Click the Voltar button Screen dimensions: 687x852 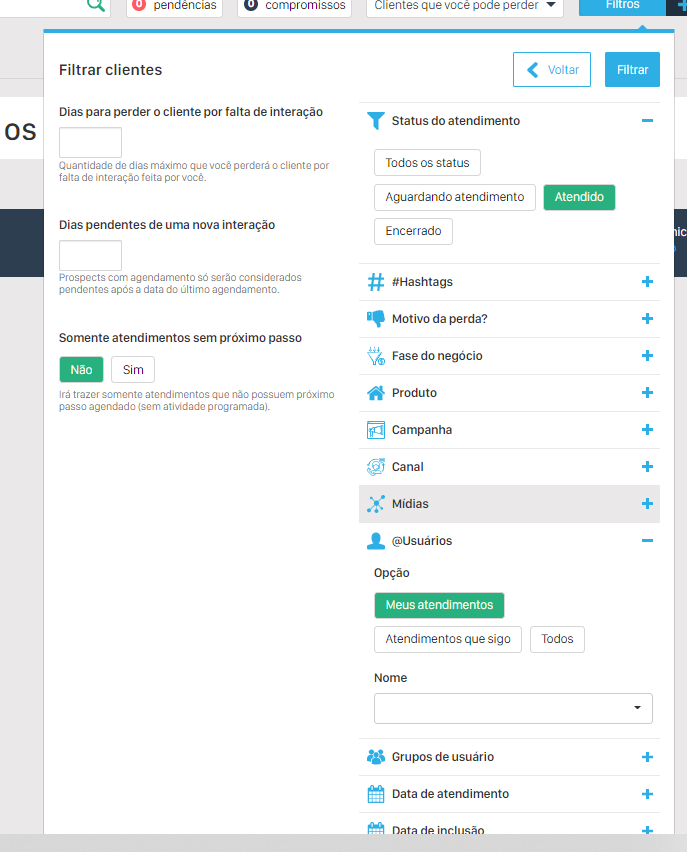pyautogui.click(x=552, y=70)
